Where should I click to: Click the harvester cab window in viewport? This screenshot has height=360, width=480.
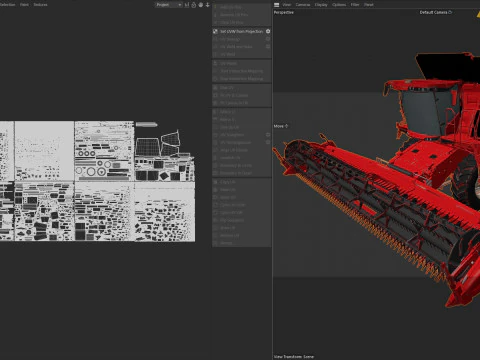[x=421, y=112]
